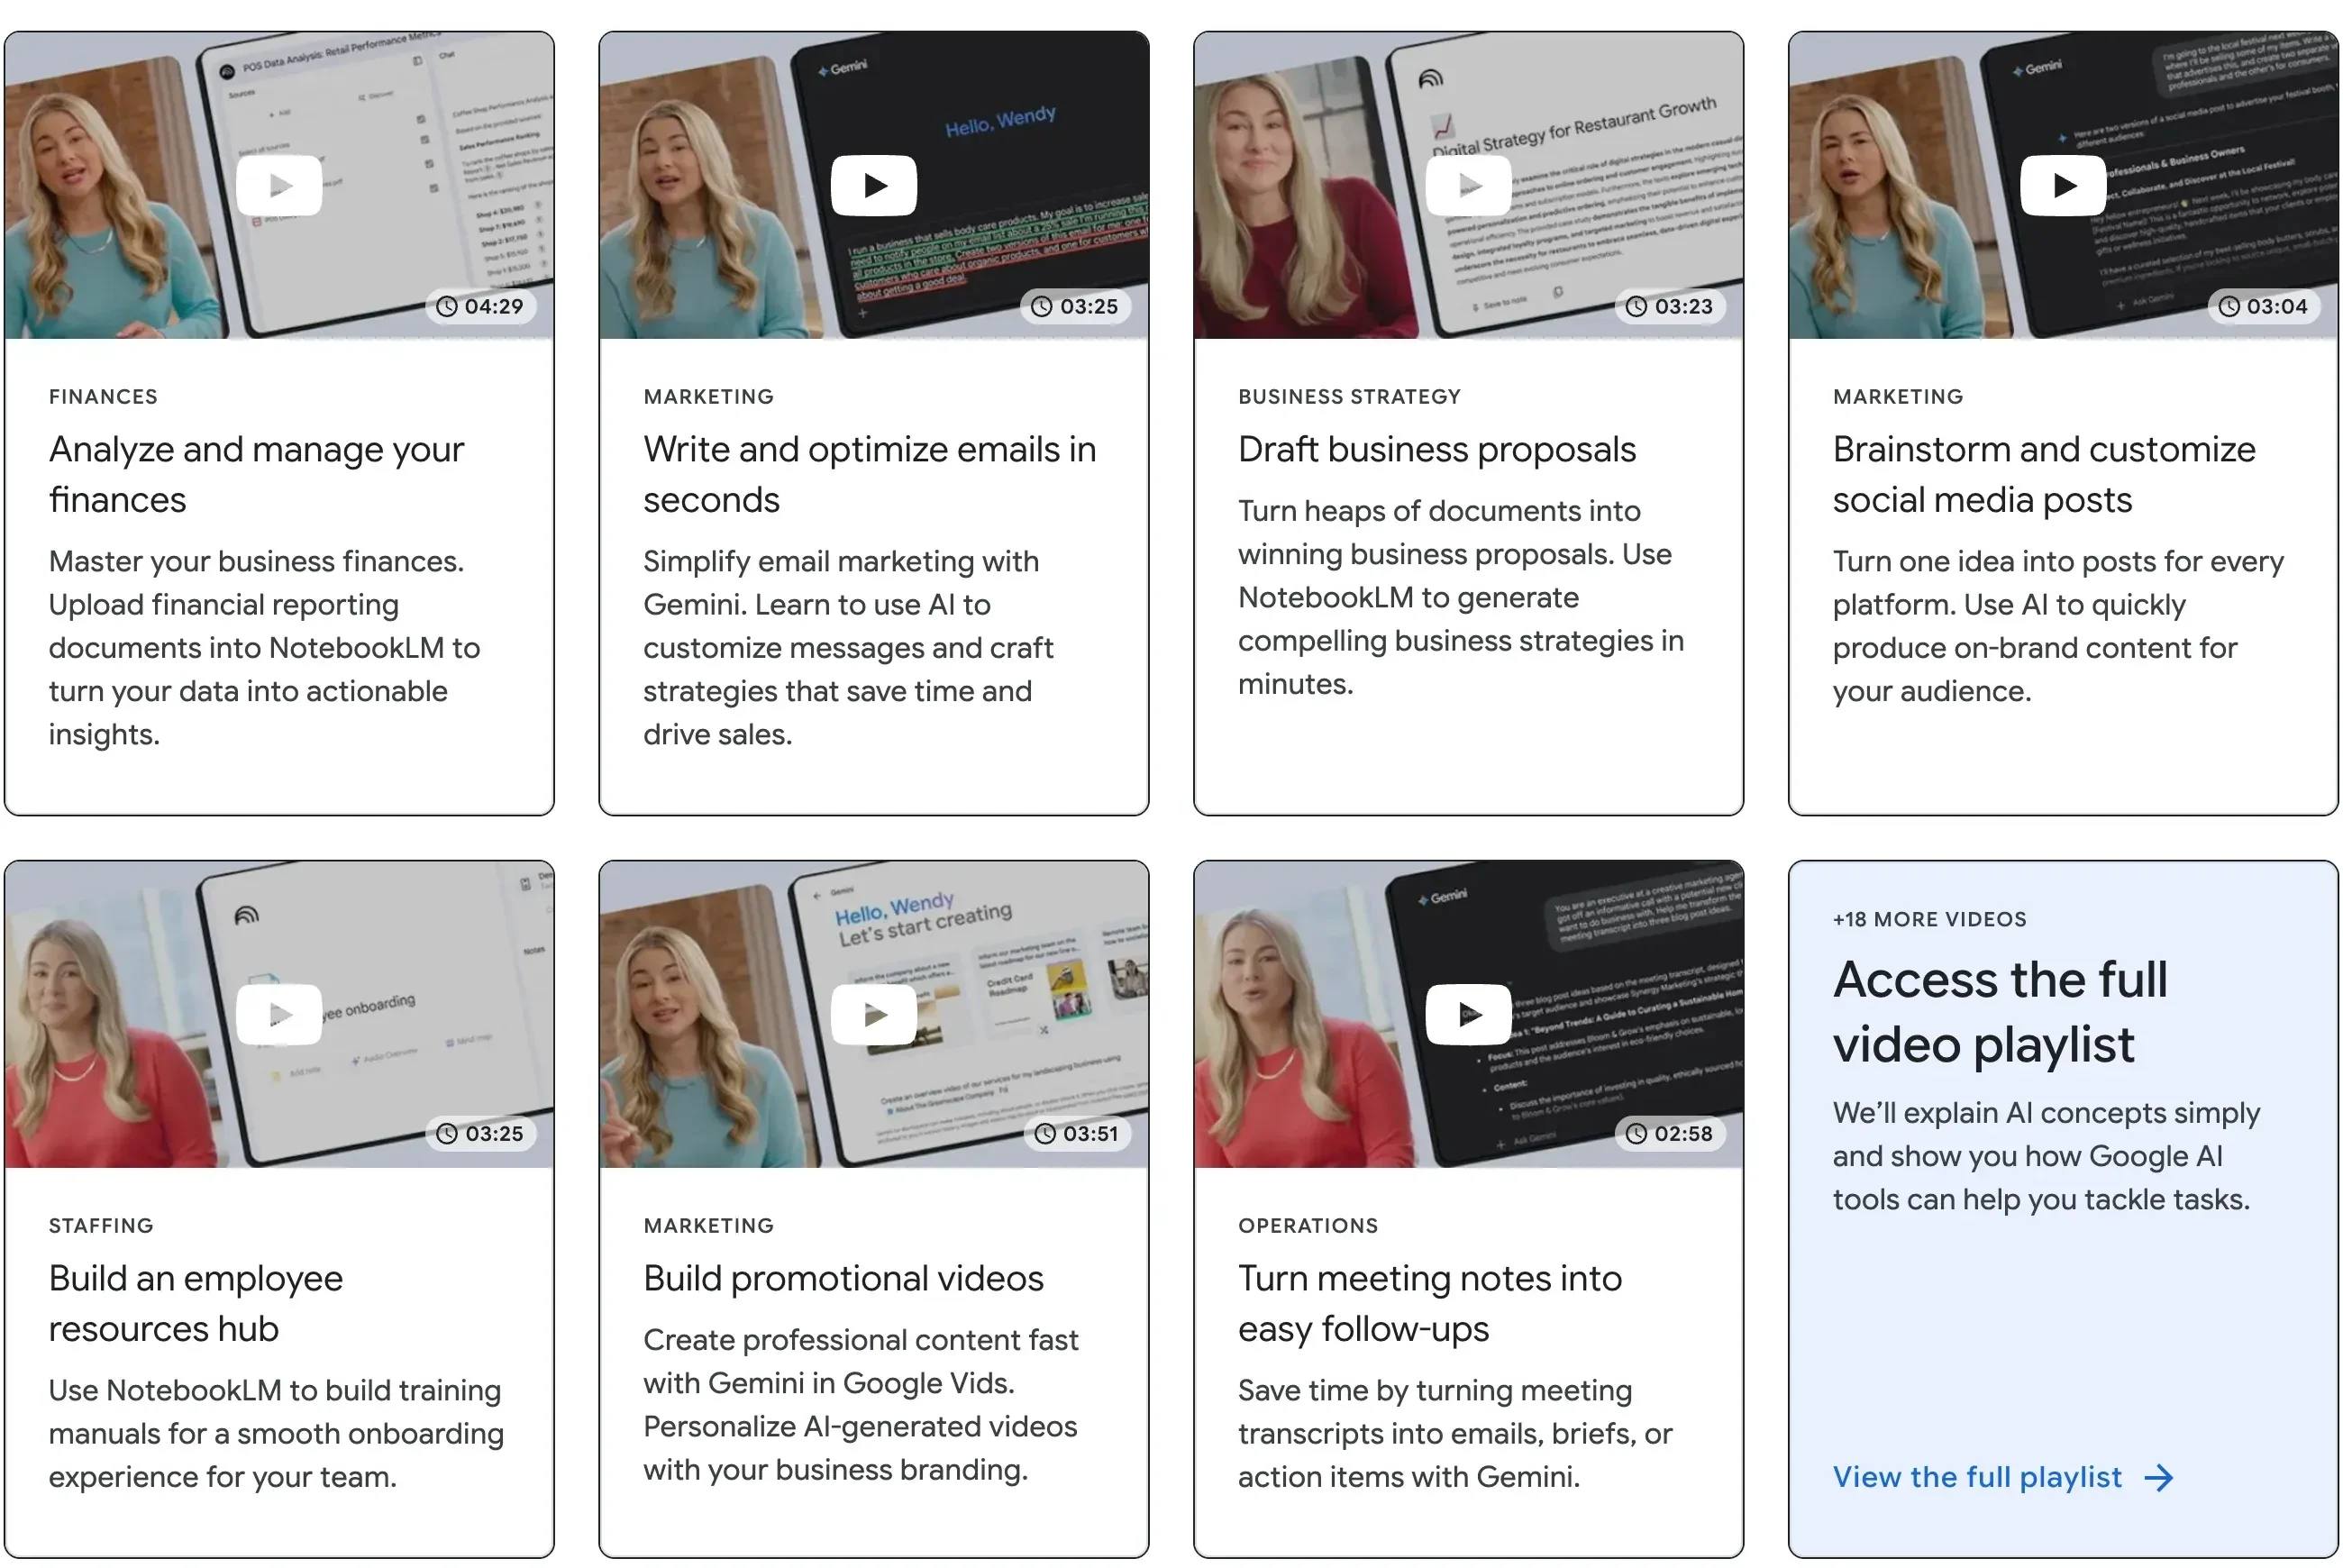
Task: Play the Turn meeting notes into follow-ups video
Action: point(1468,1014)
